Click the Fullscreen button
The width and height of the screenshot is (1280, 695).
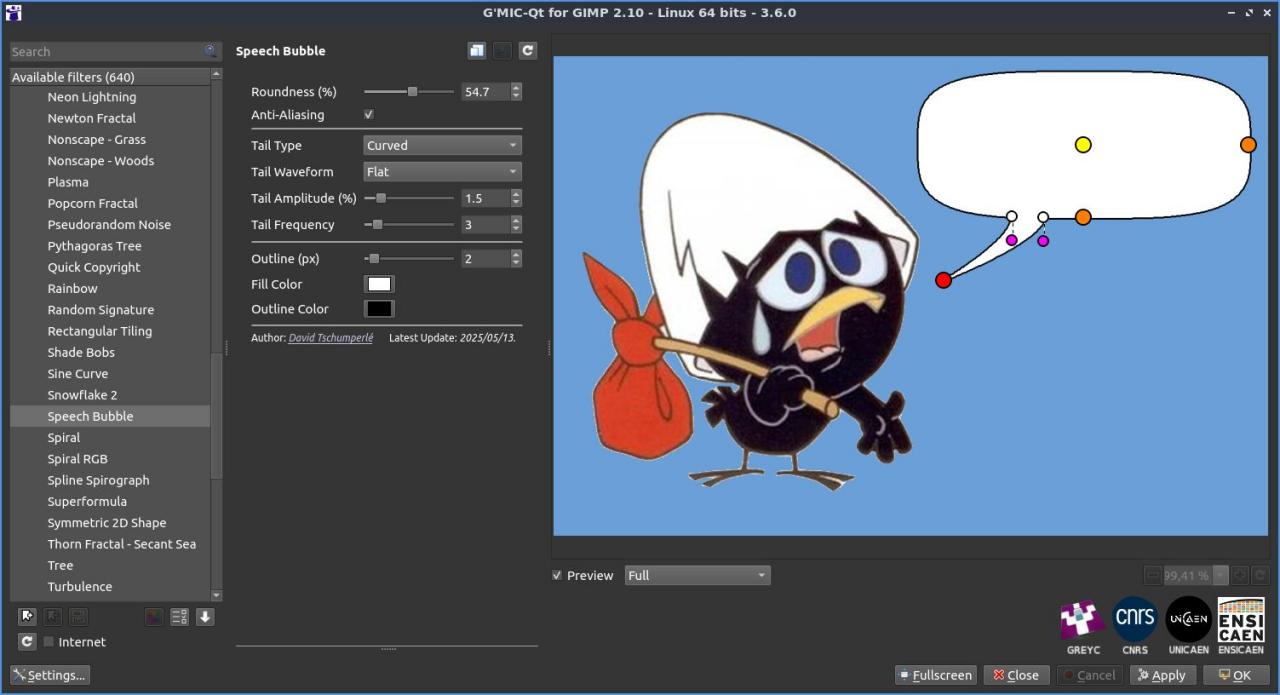935,675
